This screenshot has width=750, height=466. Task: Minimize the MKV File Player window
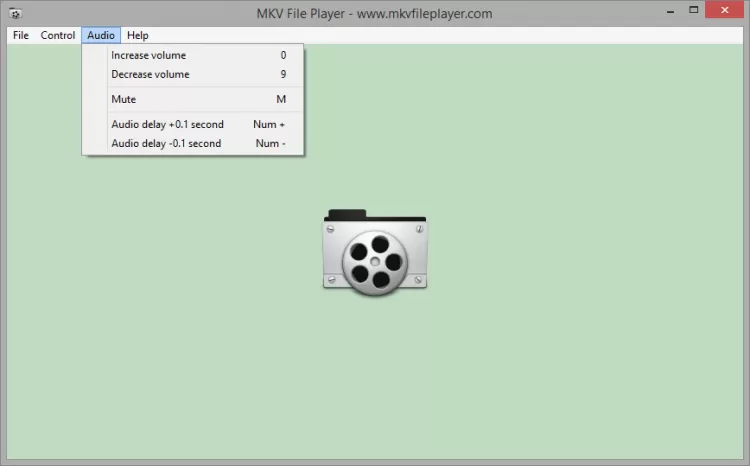pyautogui.click(x=671, y=11)
